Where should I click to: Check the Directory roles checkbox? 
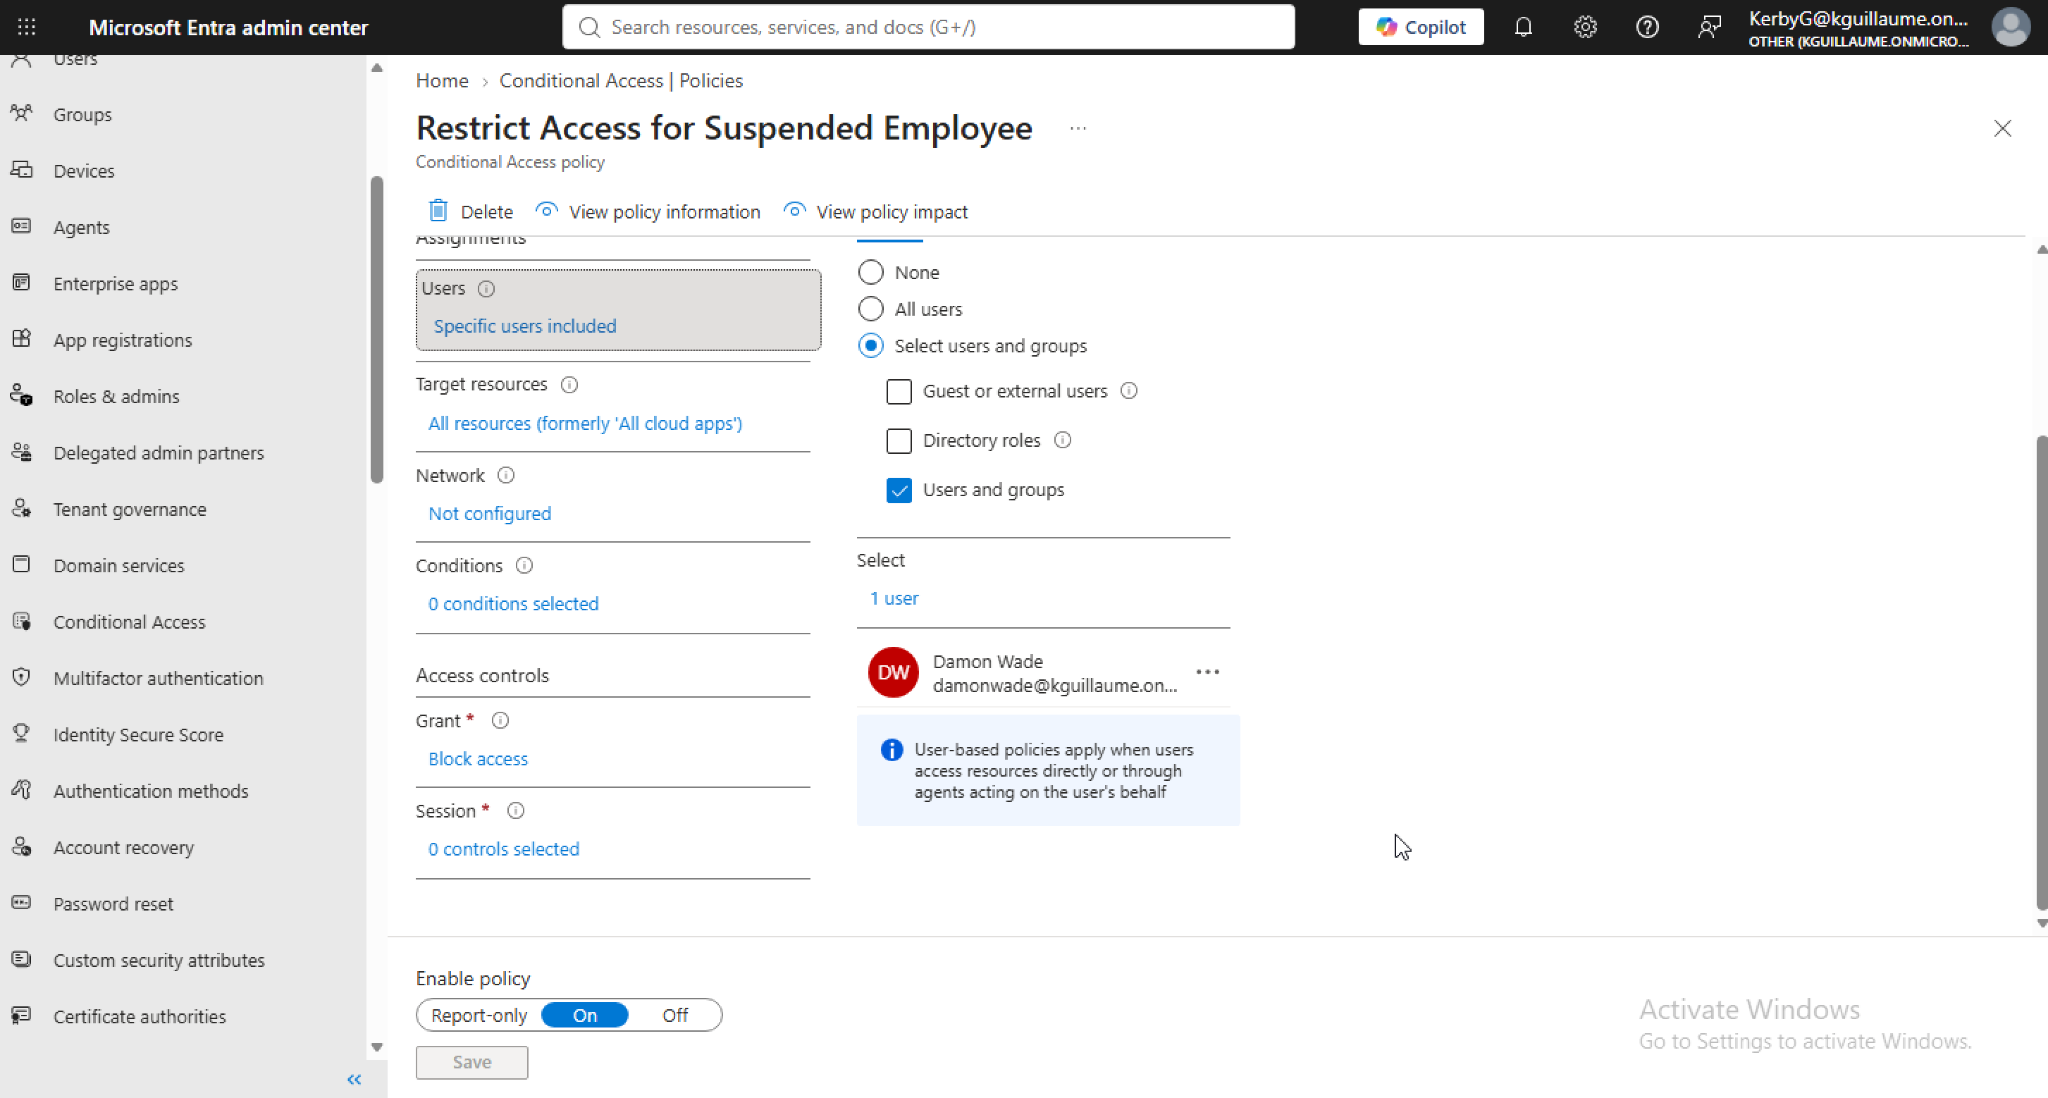click(x=899, y=440)
